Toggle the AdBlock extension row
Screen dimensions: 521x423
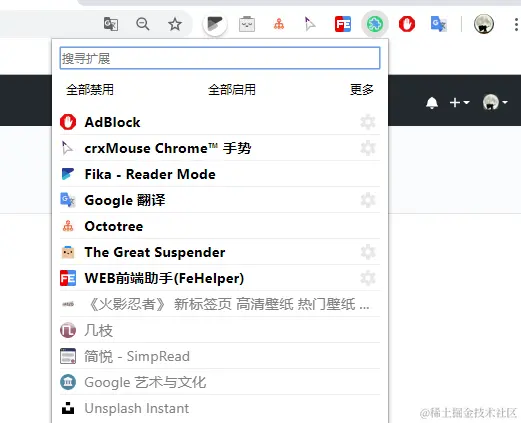tap(220, 122)
